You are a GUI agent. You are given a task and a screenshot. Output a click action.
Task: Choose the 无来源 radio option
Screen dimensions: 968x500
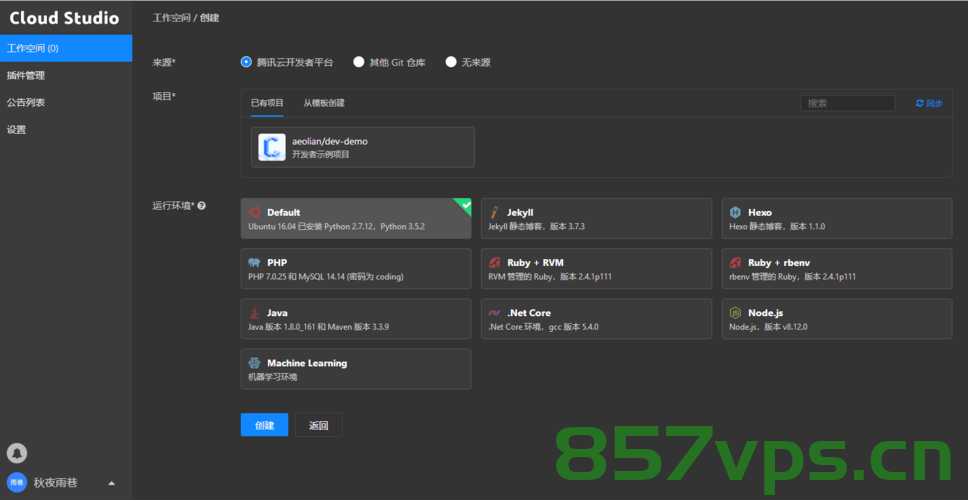tap(451, 62)
